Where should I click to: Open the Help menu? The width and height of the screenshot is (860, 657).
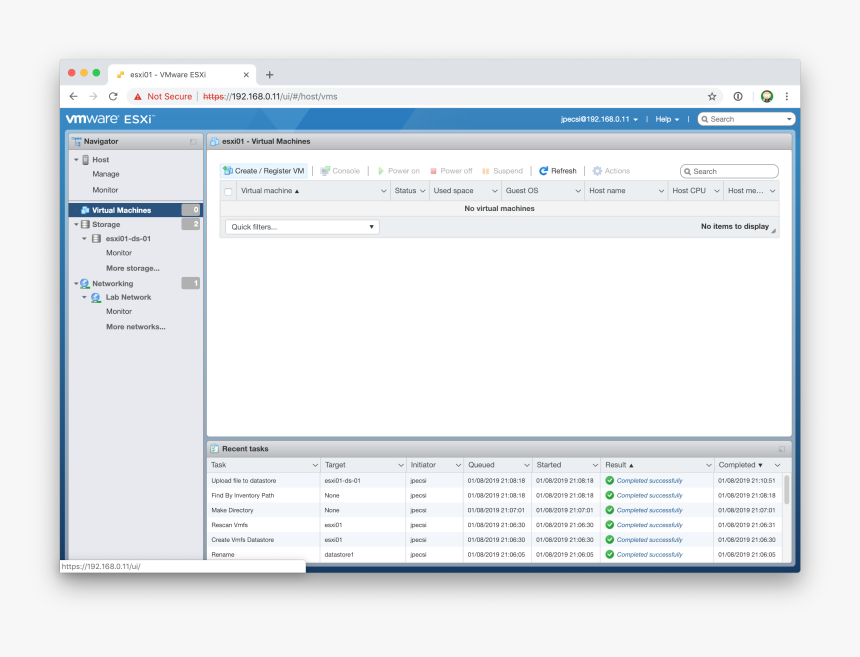666,119
